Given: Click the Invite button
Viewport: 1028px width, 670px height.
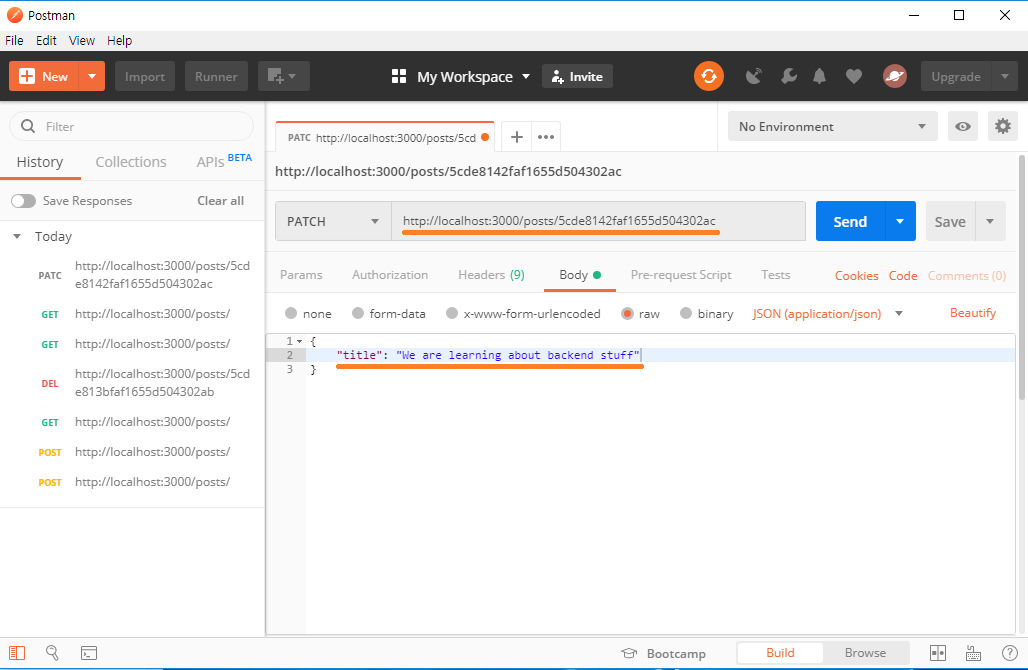Looking at the screenshot, I should click(x=577, y=77).
